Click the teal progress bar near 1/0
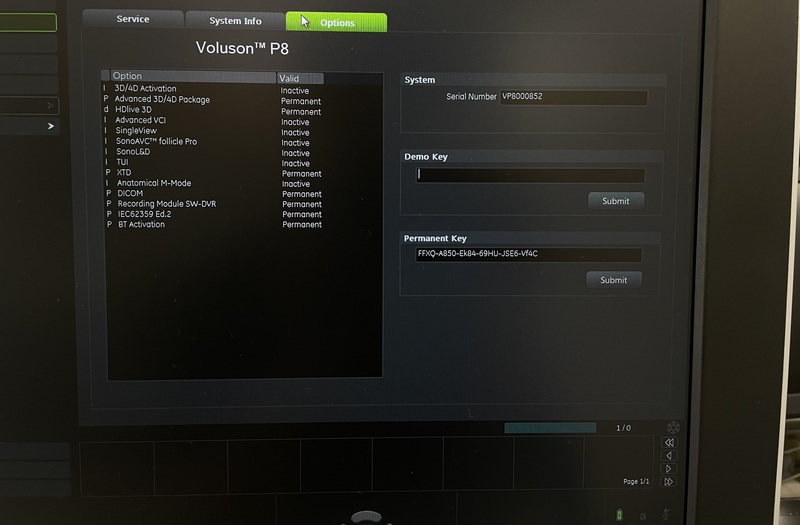Viewport: 800px width, 525px height. [550, 428]
